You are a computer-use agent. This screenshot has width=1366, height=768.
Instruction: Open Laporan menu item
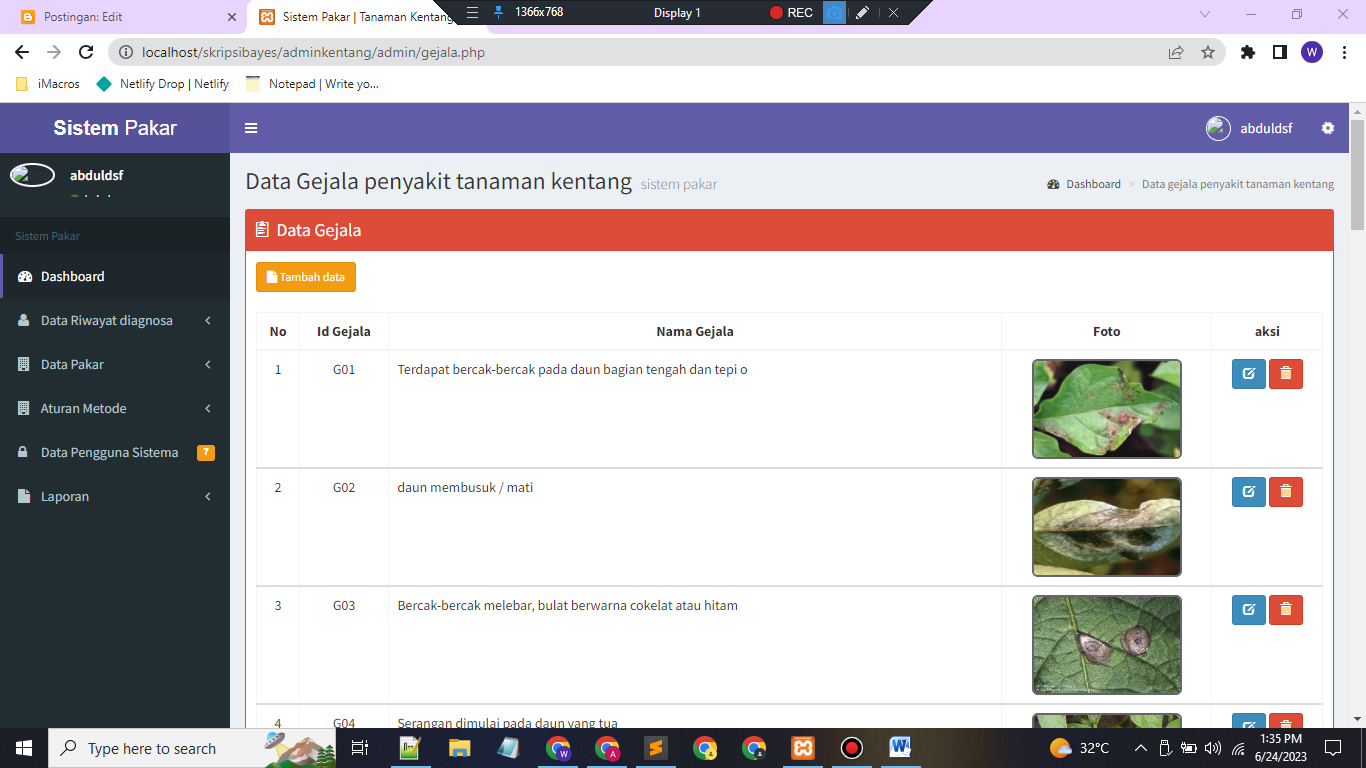[x=115, y=496]
